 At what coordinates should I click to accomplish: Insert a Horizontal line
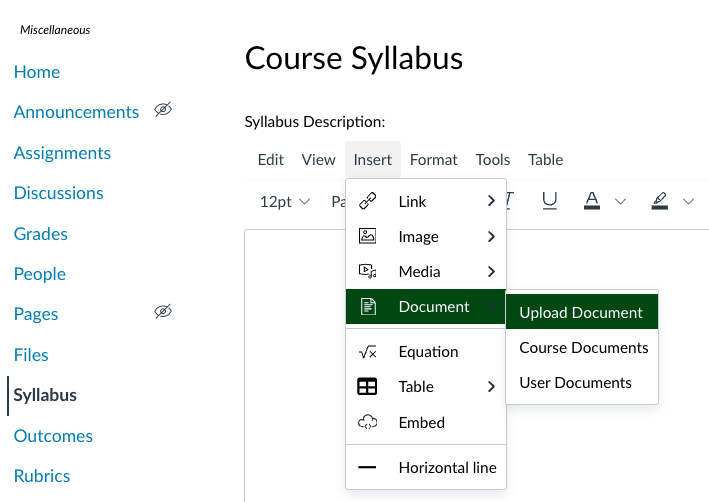(x=425, y=467)
